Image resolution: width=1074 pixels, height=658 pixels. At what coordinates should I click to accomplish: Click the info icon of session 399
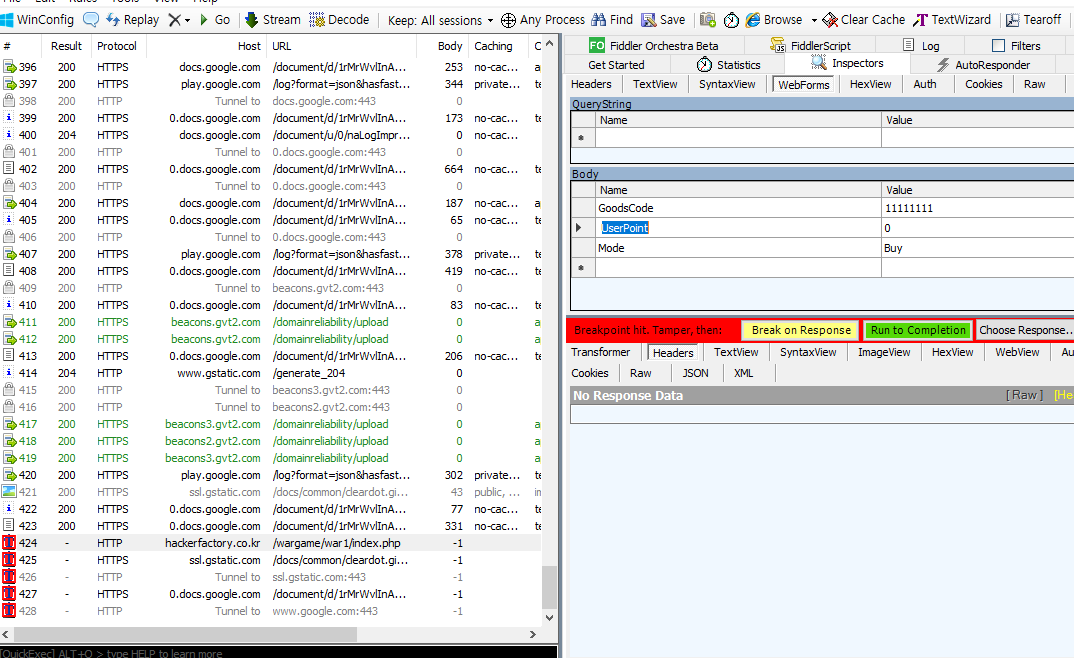pyautogui.click(x=9, y=118)
